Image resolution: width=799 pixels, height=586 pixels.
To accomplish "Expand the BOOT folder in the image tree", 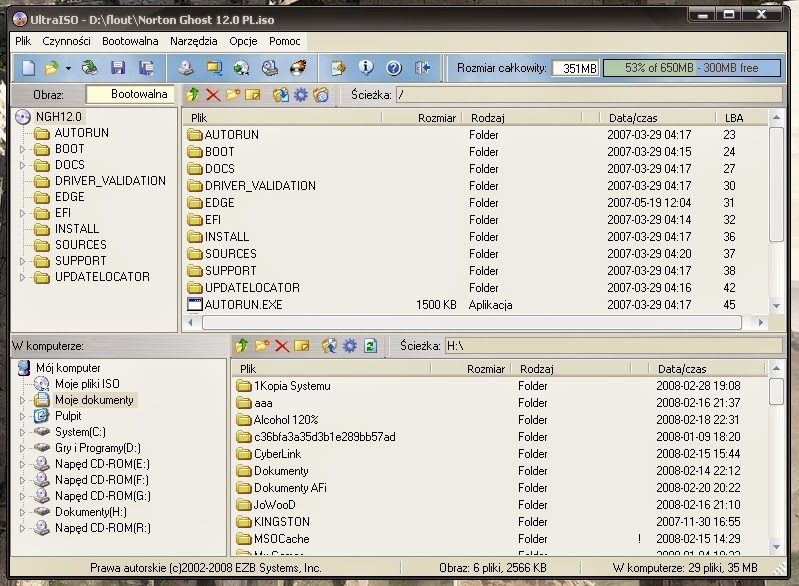I will [x=22, y=149].
